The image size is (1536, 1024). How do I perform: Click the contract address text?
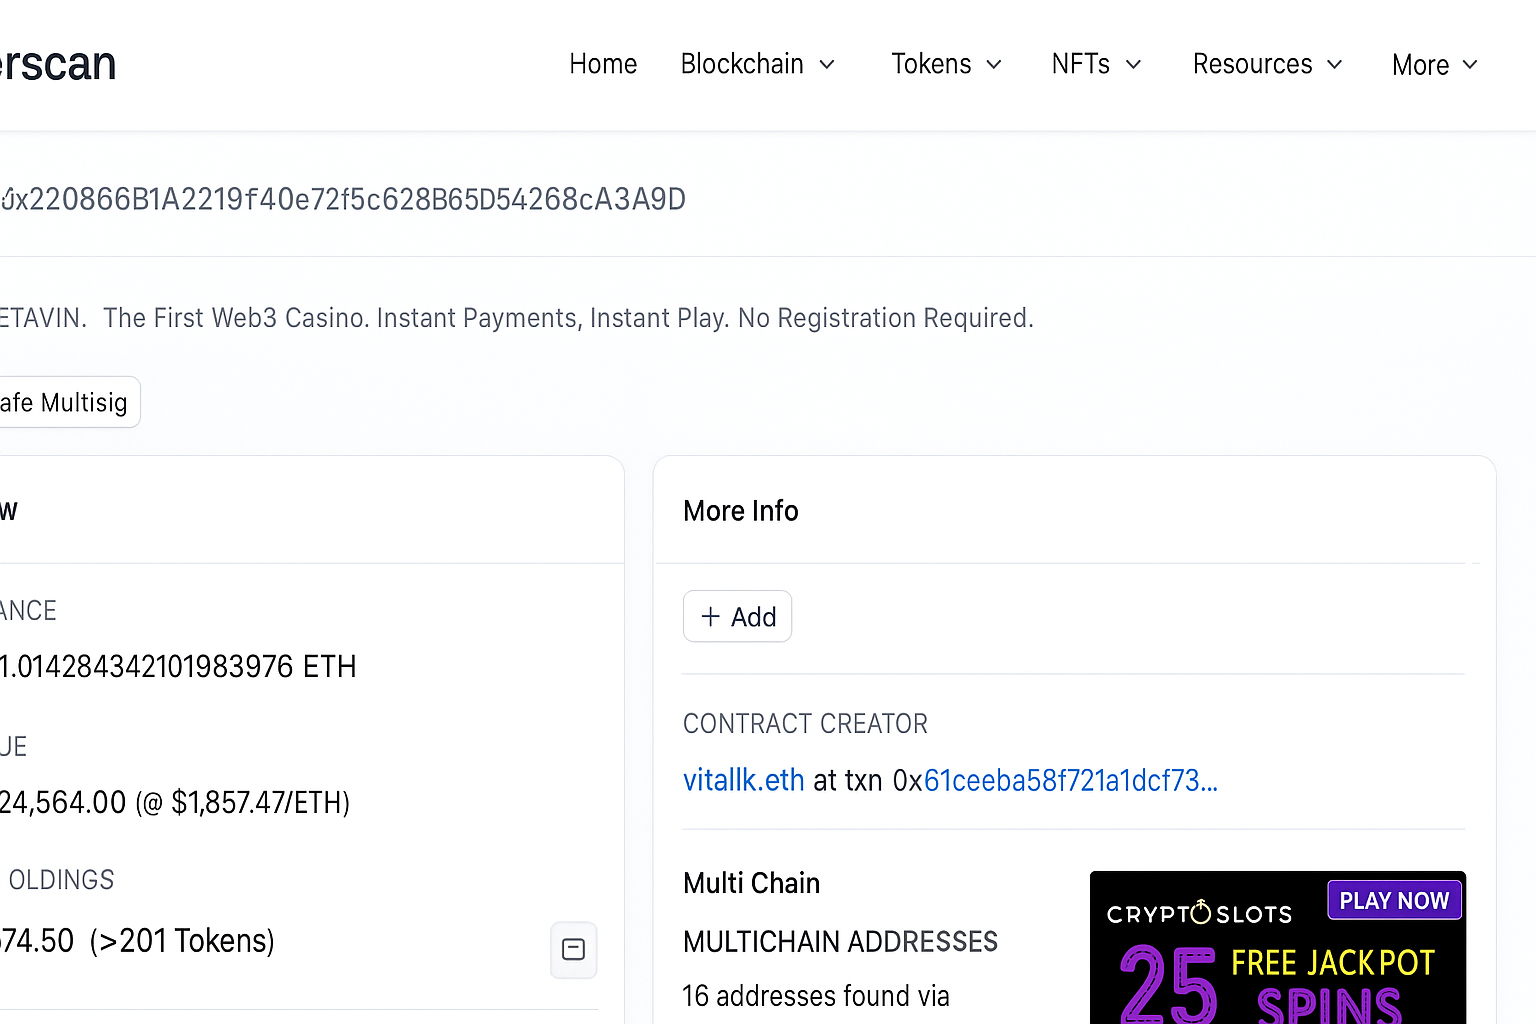(345, 200)
